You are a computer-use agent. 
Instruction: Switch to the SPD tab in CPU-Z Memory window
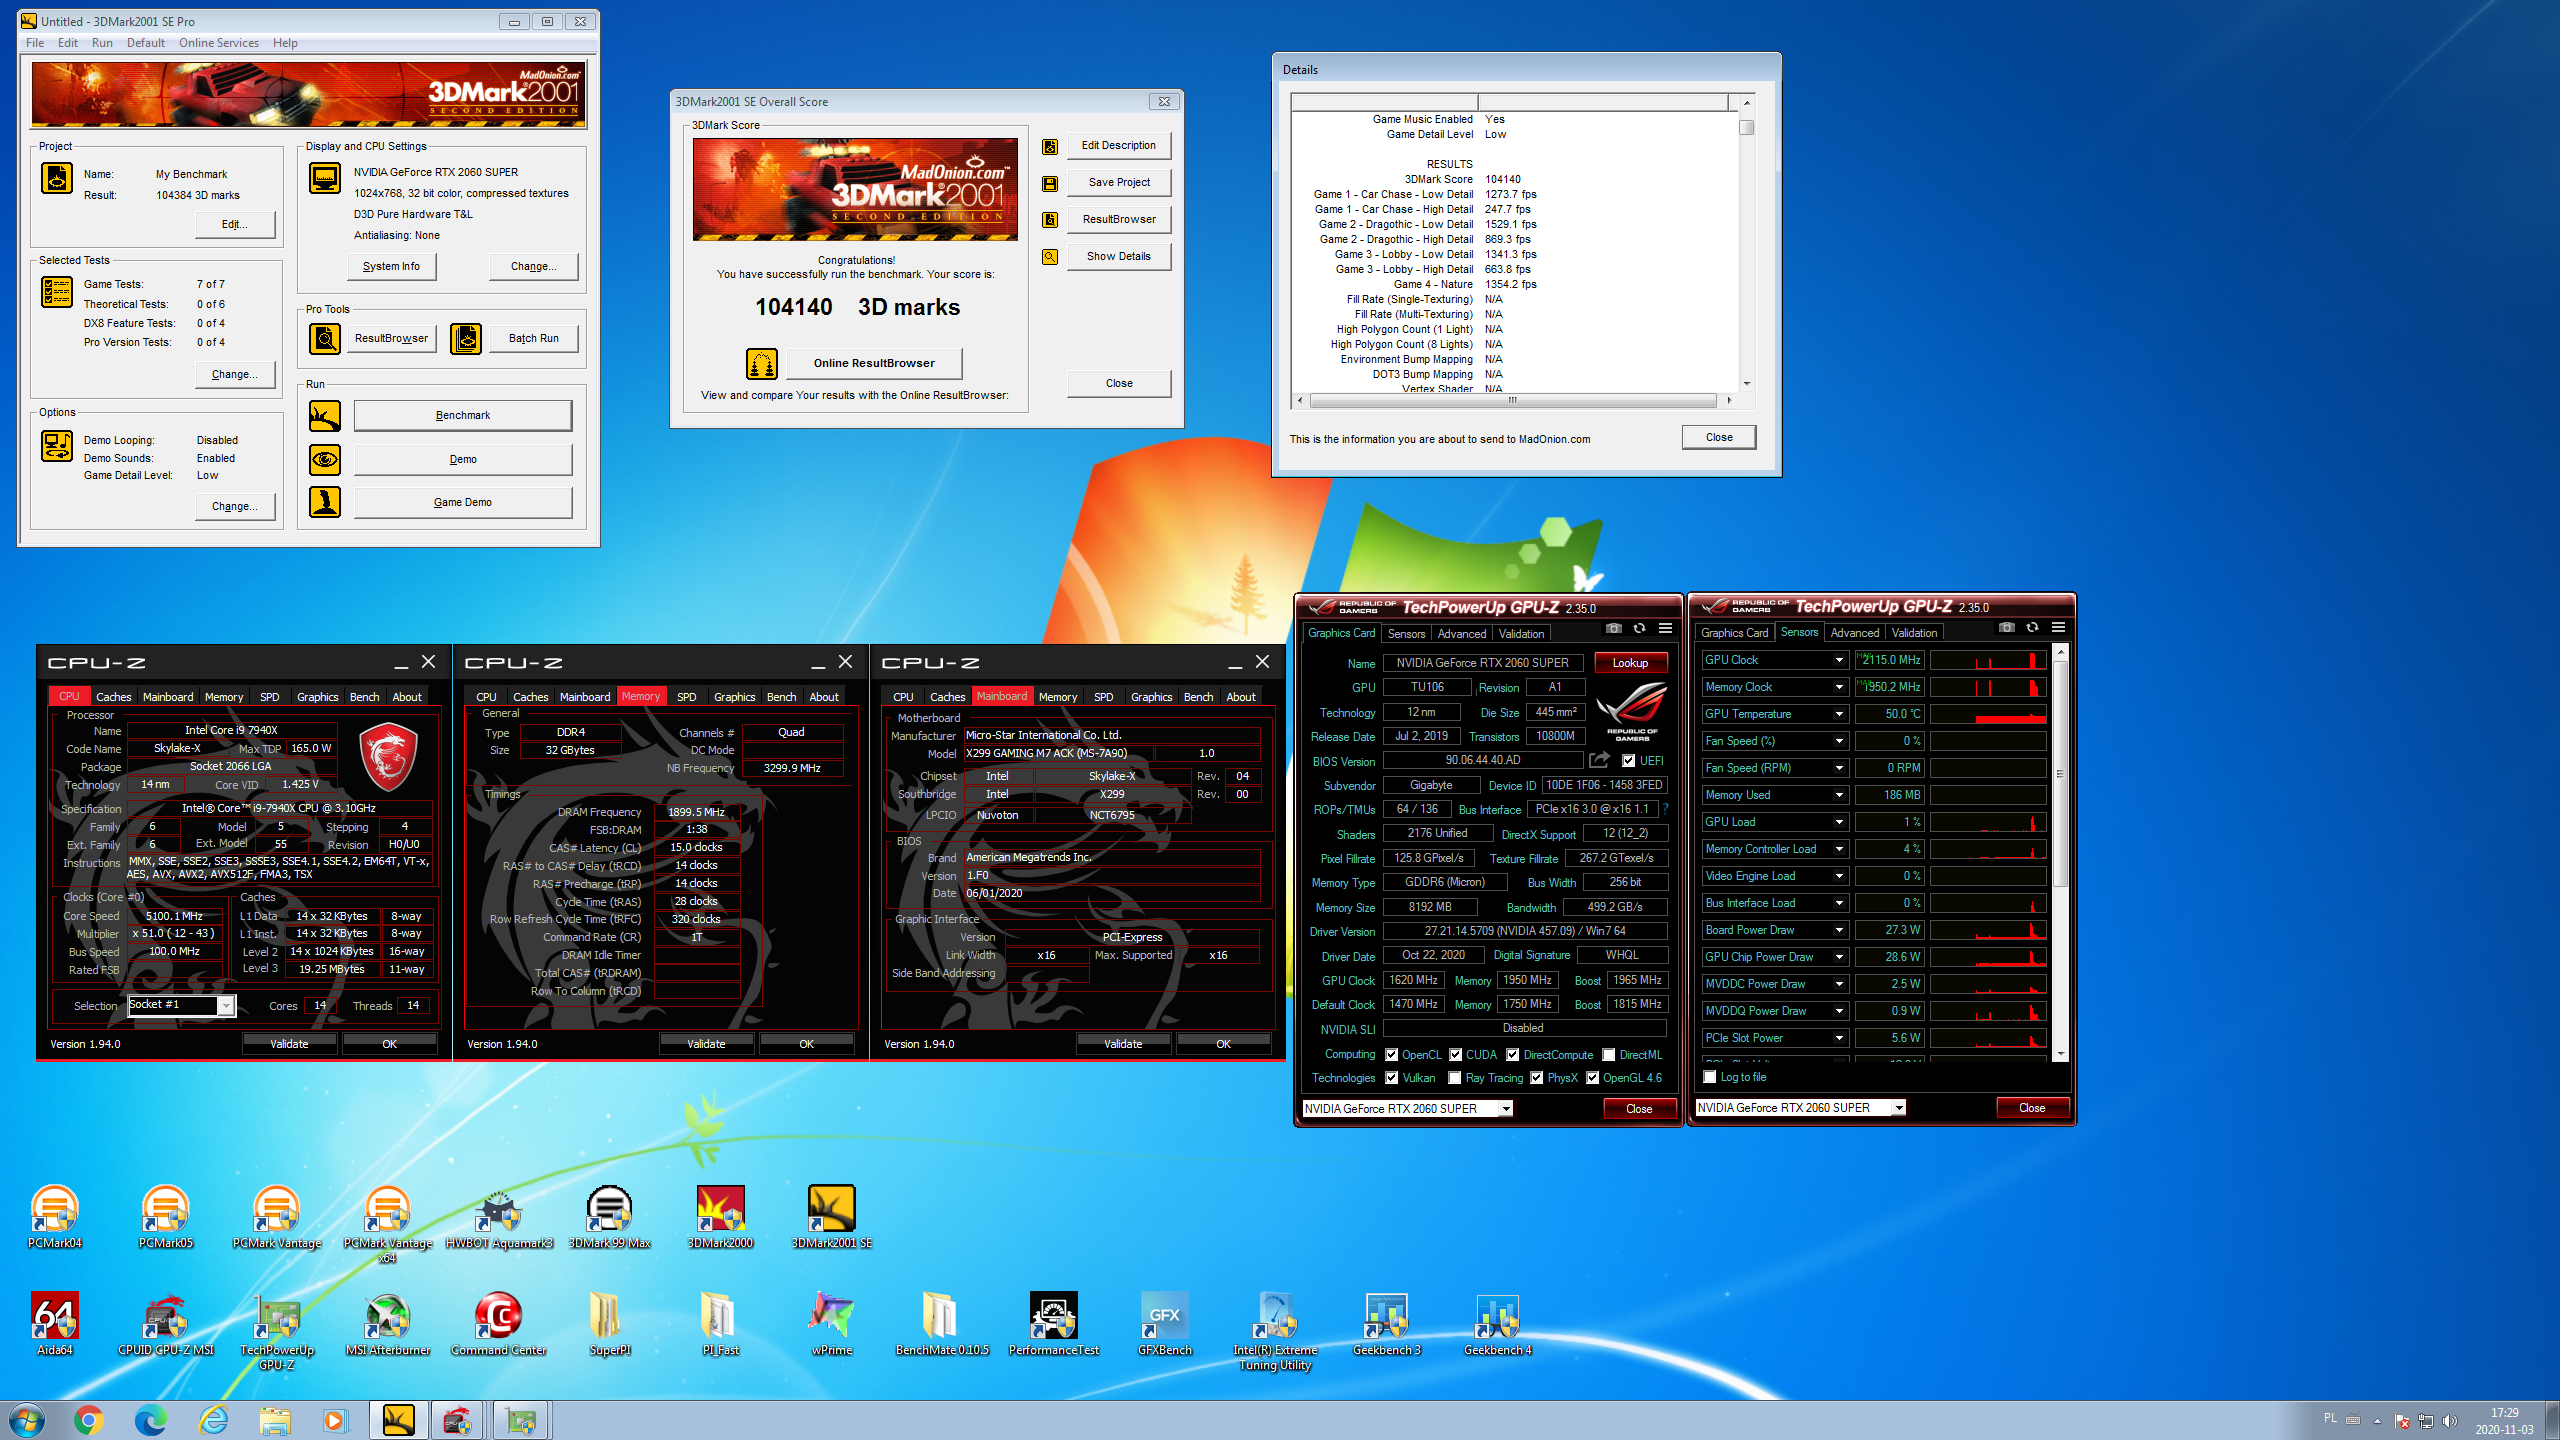(x=686, y=697)
